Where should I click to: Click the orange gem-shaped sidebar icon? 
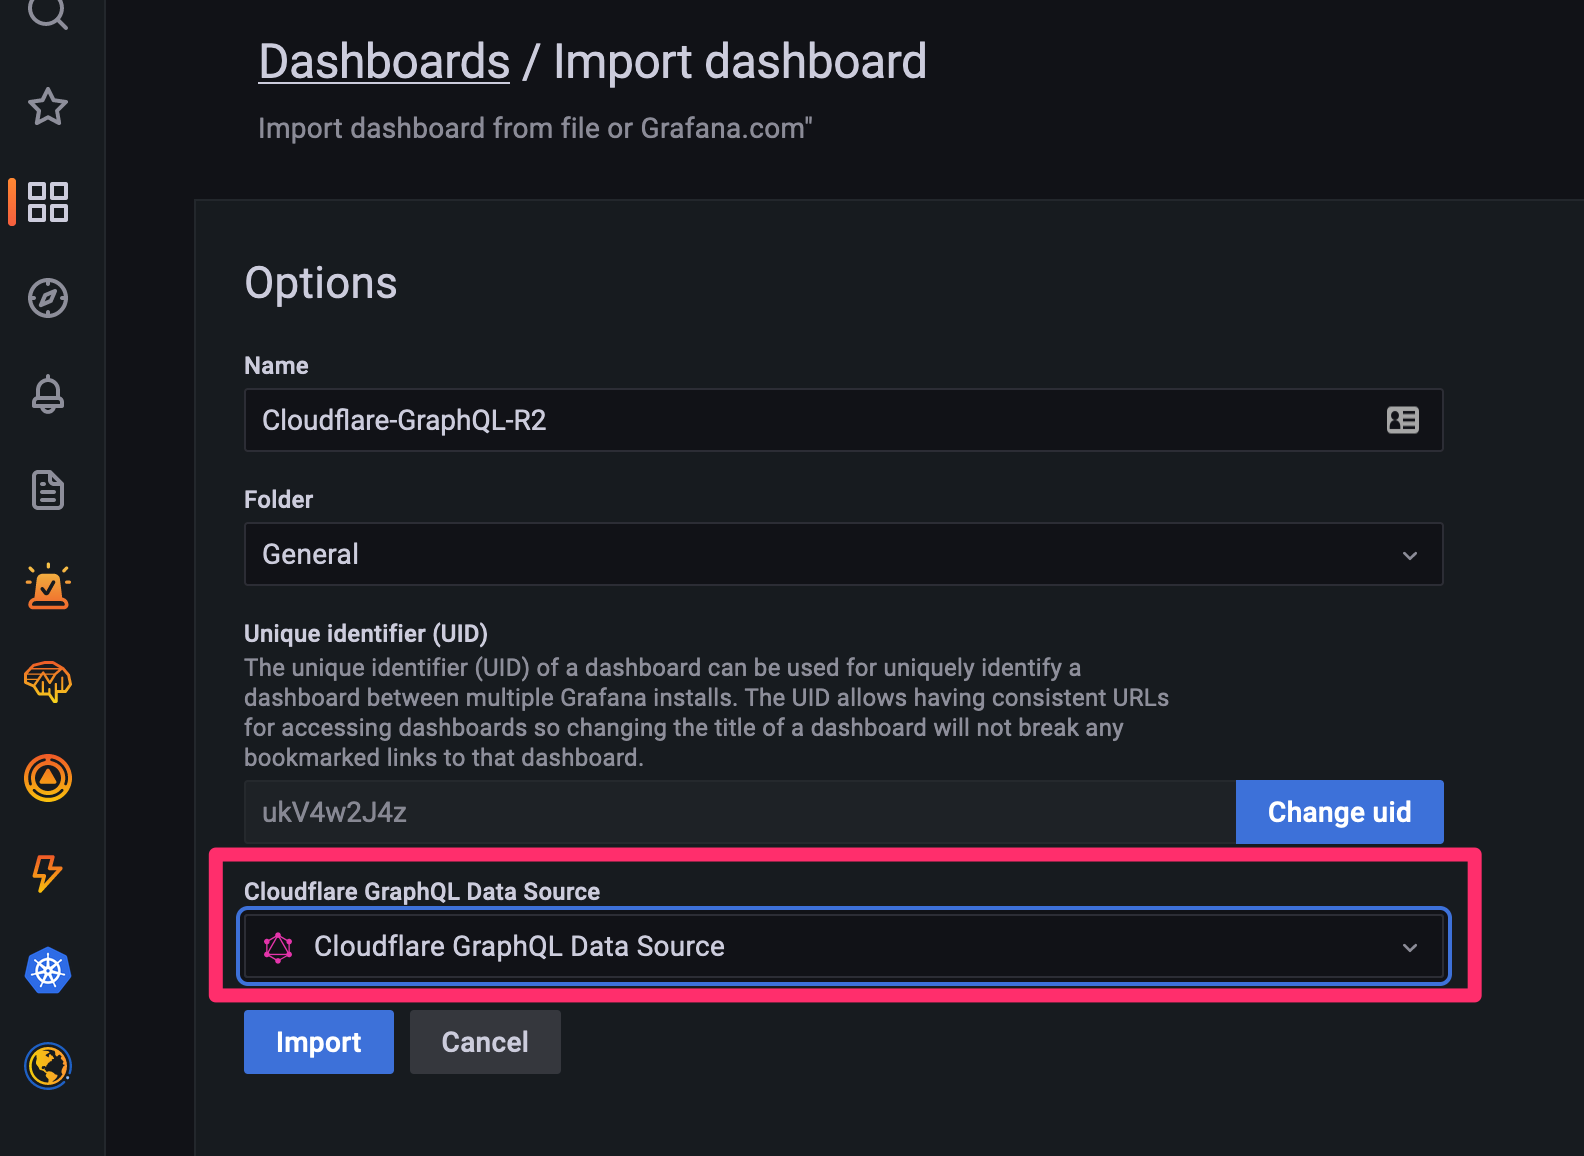coord(48,682)
